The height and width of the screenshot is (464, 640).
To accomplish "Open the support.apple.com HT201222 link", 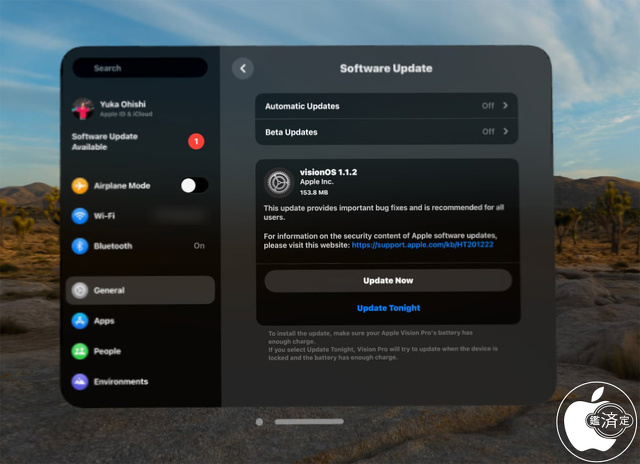I will (422, 245).
